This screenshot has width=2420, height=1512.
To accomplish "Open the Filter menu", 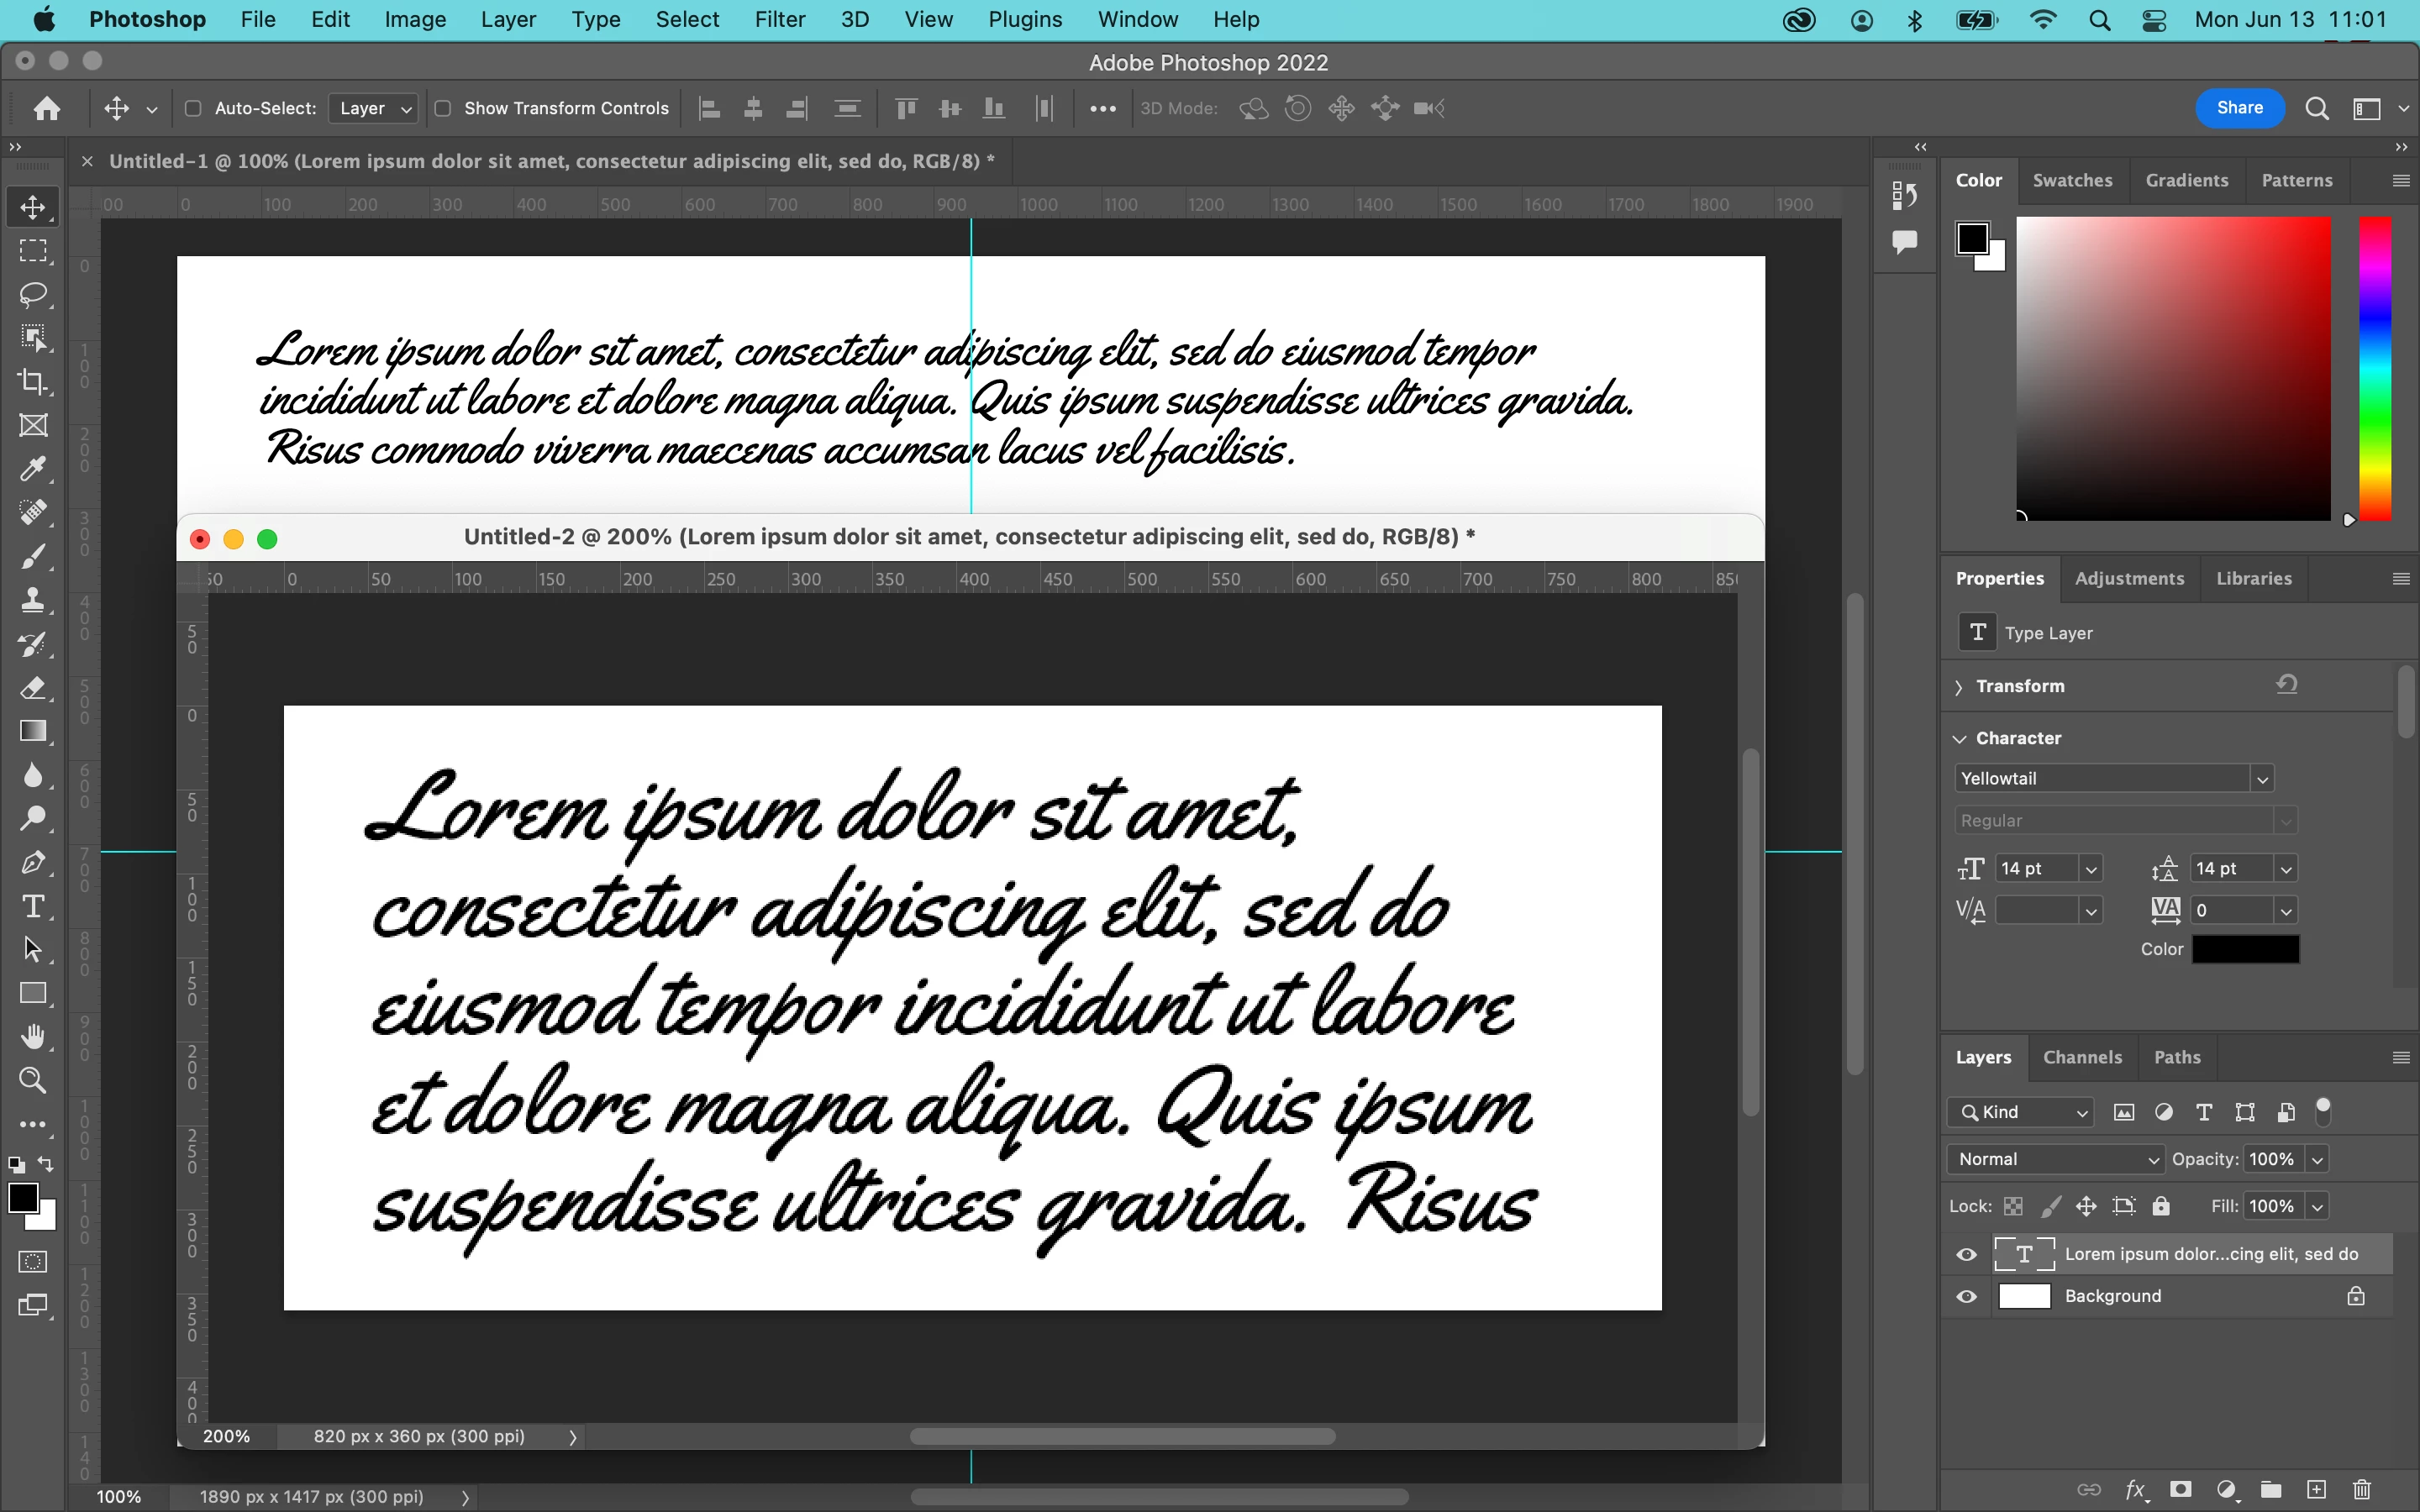I will click(779, 20).
